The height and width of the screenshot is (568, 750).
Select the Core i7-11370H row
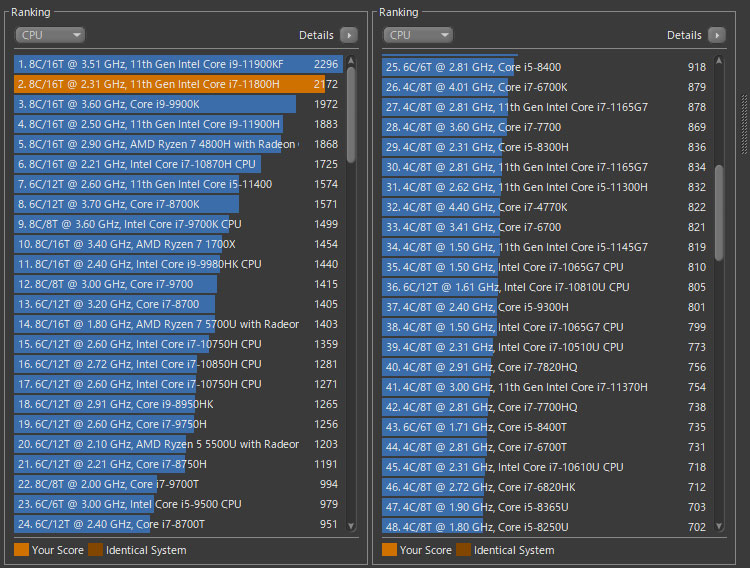[546, 387]
